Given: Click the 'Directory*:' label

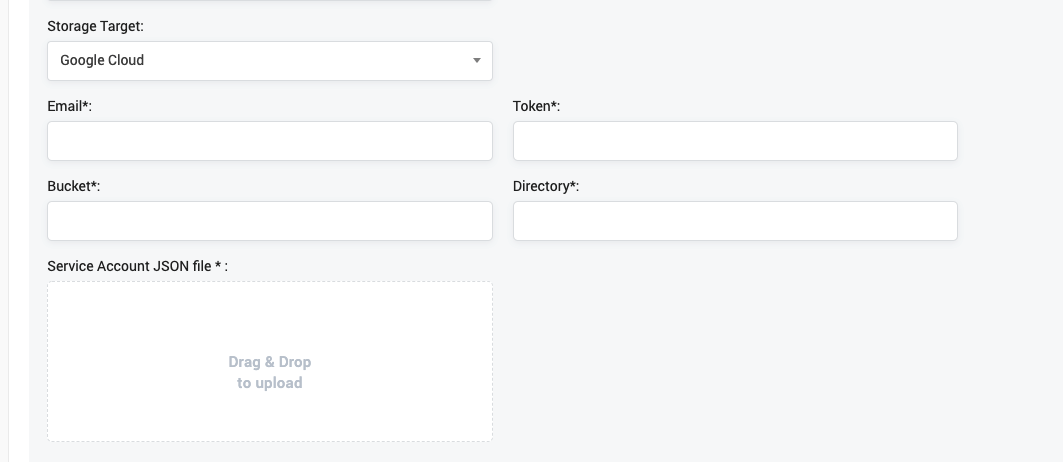Looking at the screenshot, I should 546,187.
